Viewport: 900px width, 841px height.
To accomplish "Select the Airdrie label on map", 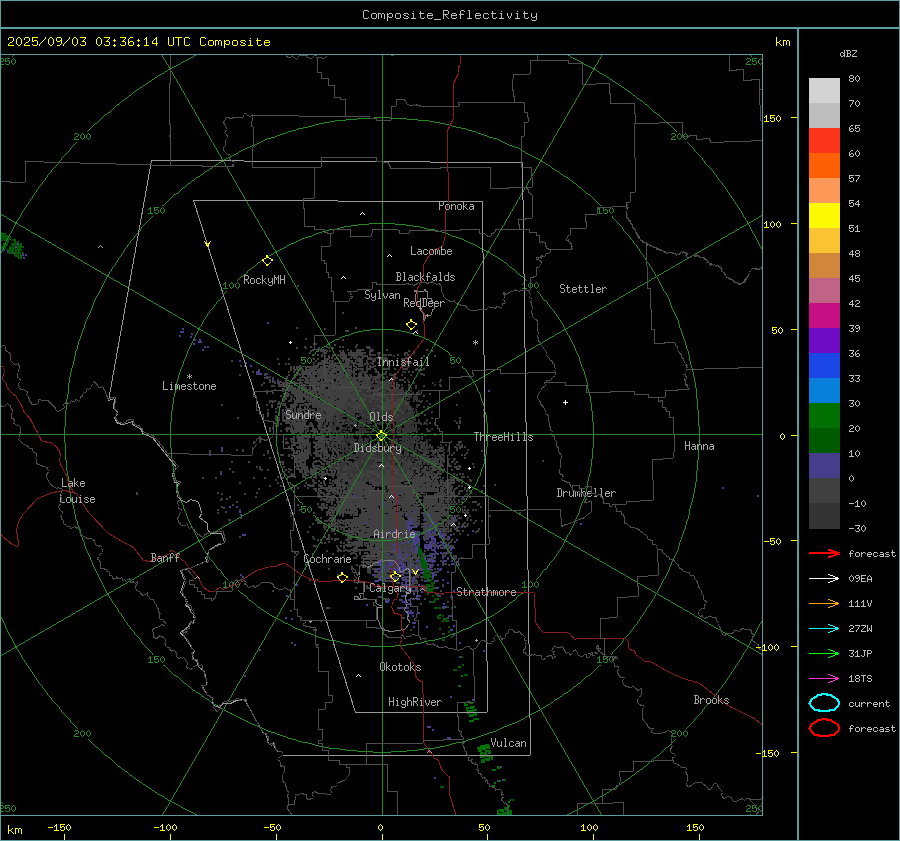I will 394,534.
